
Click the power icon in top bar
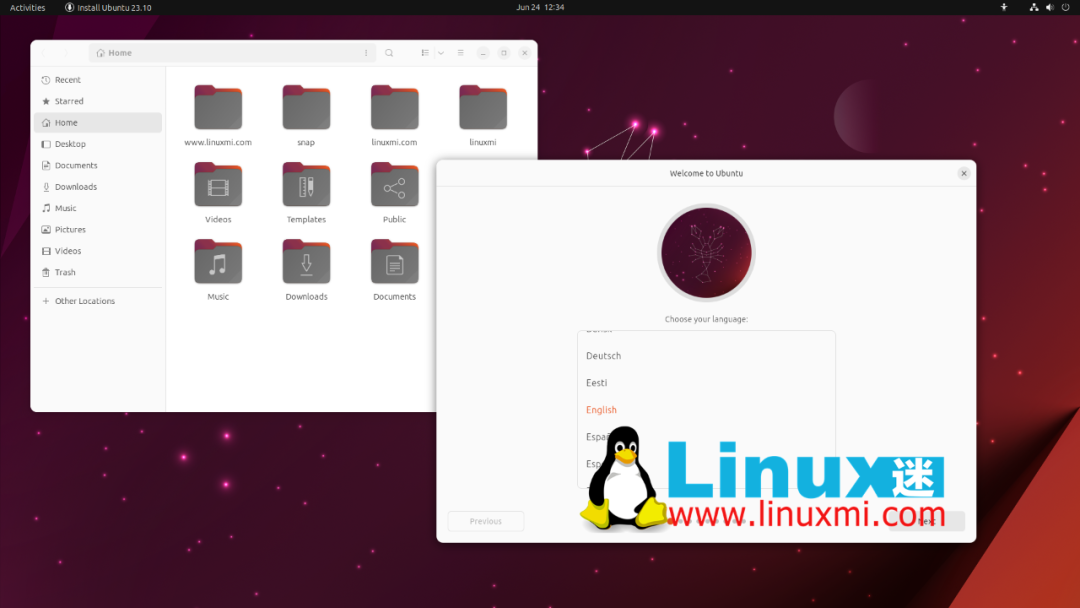pos(1066,8)
